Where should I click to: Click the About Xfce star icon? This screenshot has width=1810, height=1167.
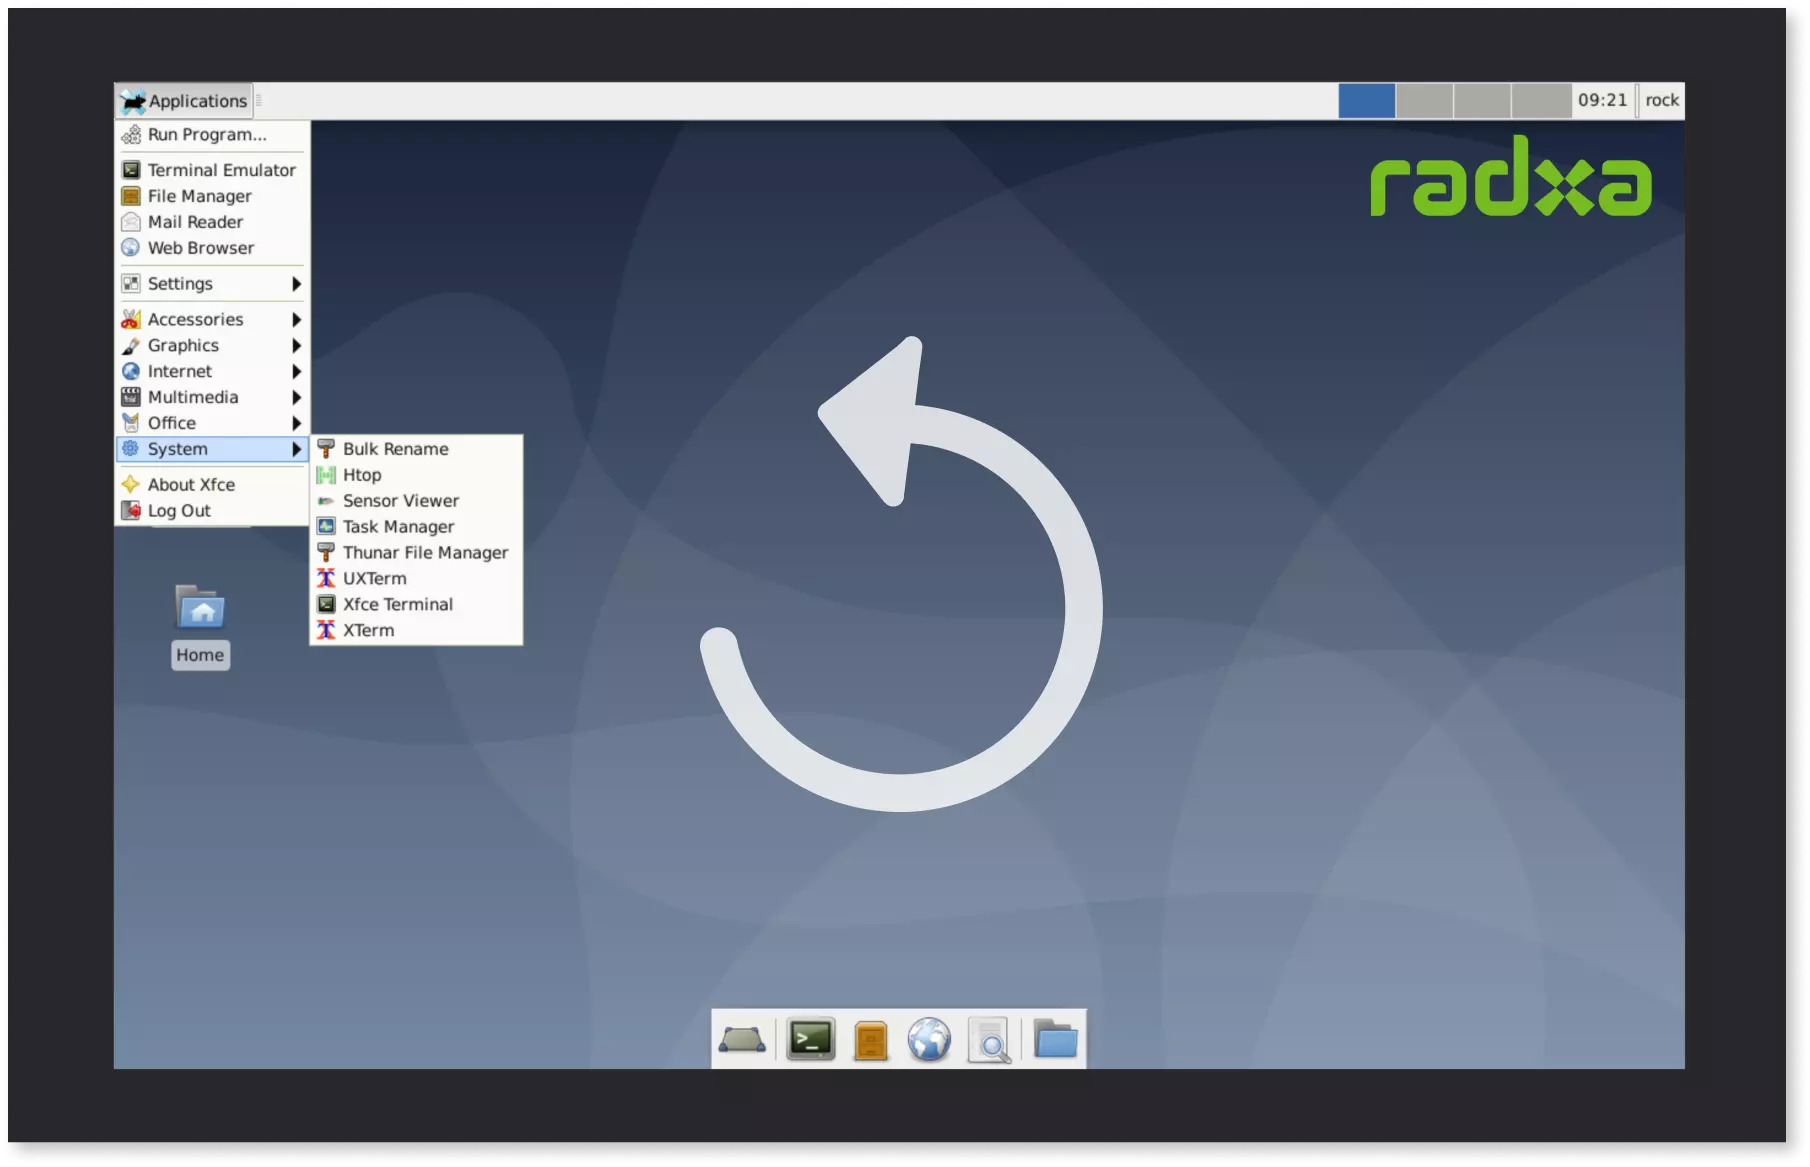[131, 485]
